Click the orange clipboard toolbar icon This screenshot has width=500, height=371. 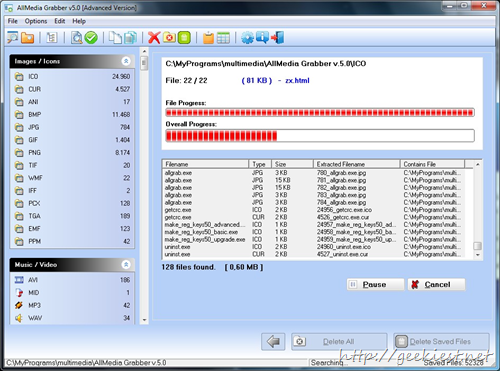coord(208,38)
